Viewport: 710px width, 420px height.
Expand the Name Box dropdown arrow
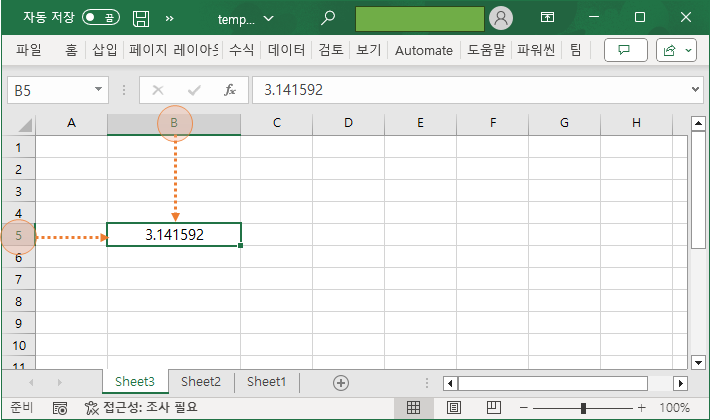[98, 90]
